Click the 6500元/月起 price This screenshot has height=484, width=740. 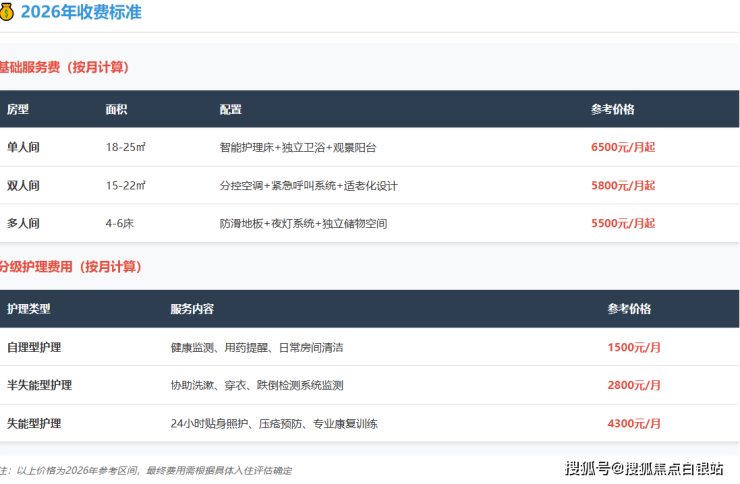point(623,147)
